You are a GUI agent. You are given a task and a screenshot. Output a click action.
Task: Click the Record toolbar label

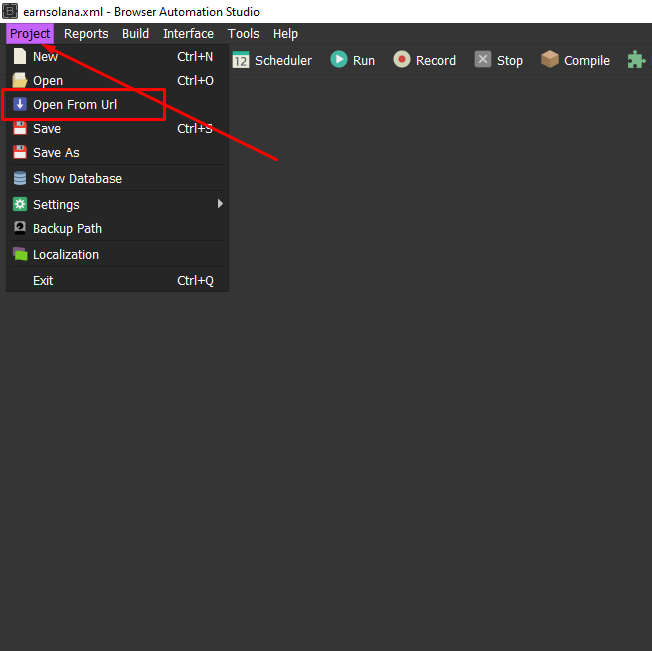(436, 61)
